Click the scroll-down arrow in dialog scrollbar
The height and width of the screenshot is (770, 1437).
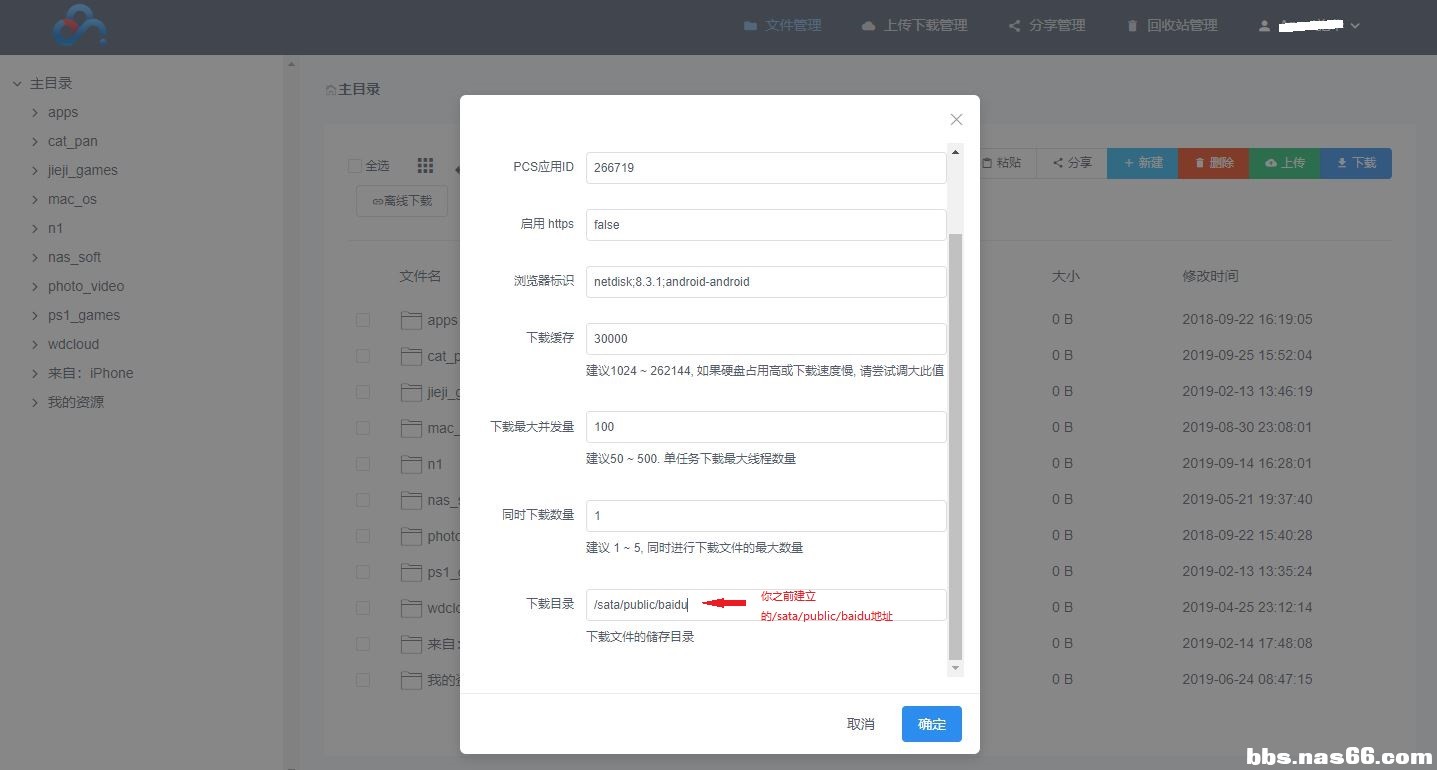(955, 667)
